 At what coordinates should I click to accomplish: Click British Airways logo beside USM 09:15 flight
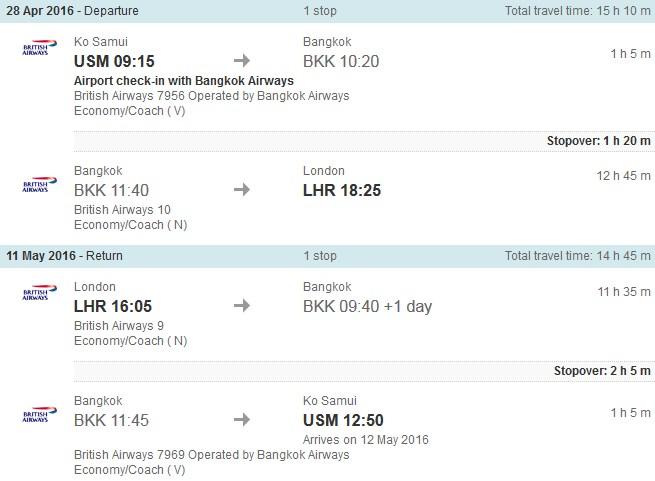point(39,47)
